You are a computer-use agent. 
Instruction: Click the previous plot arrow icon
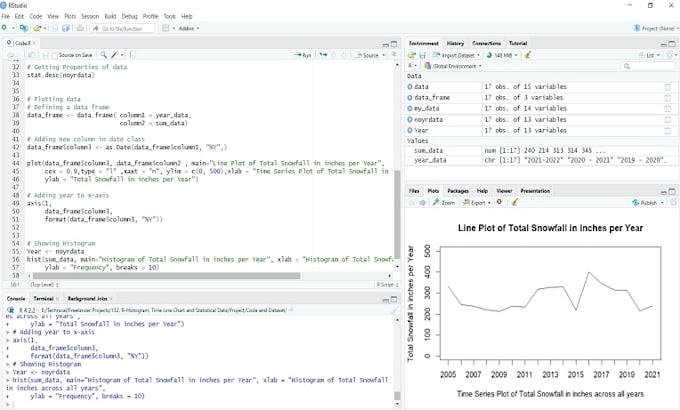pos(412,203)
